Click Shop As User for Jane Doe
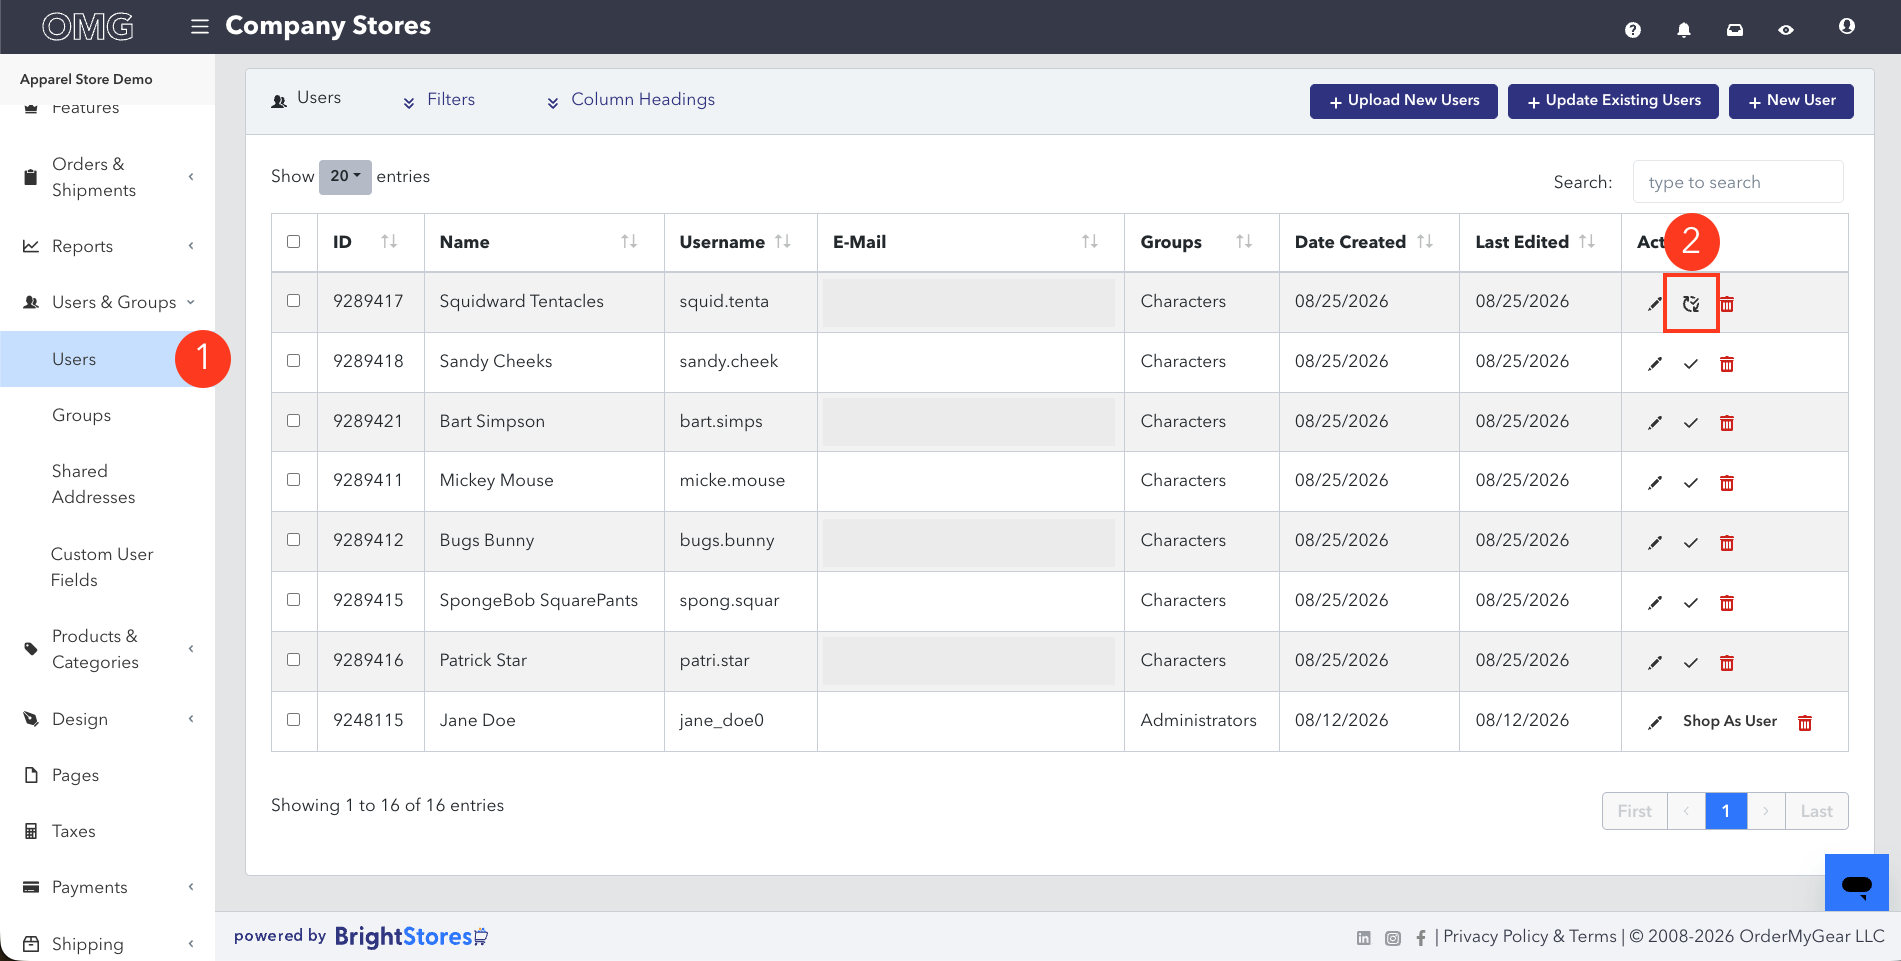 (1730, 721)
